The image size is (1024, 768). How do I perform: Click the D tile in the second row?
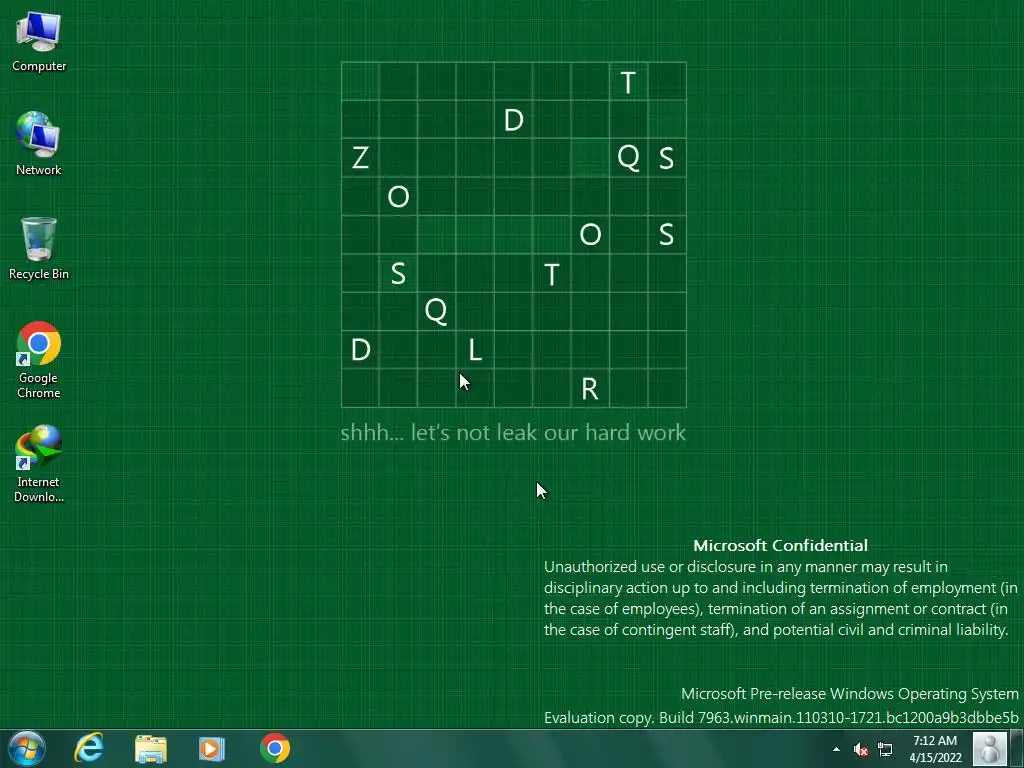tap(513, 120)
